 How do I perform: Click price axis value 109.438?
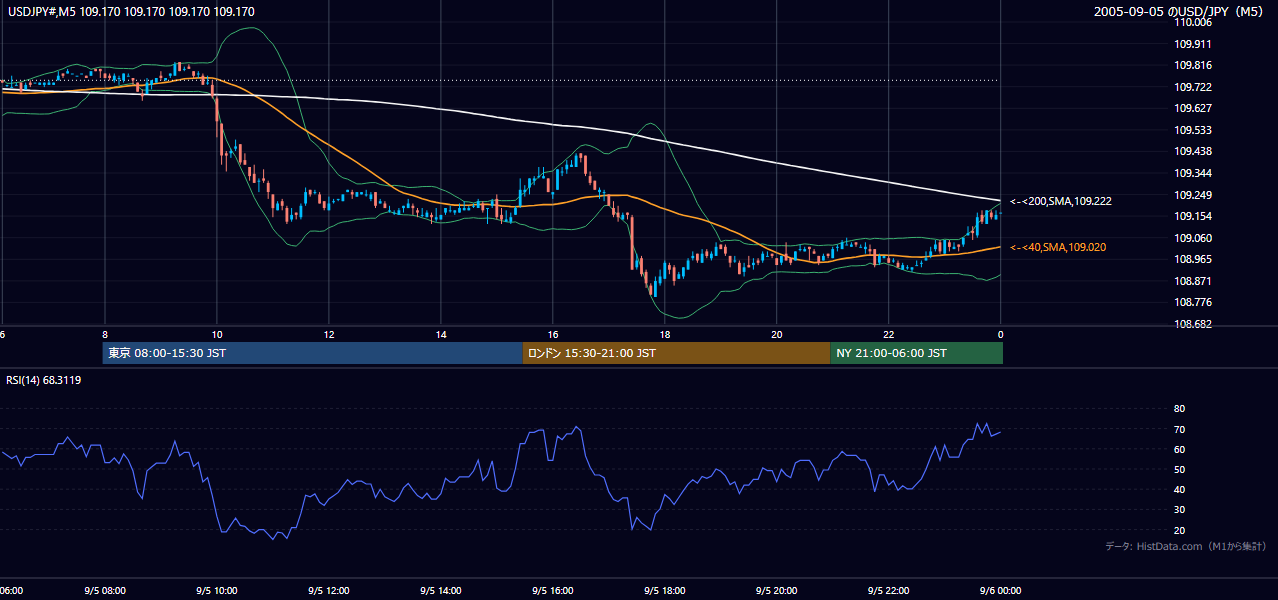pyautogui.click(x=1192, y=151)
